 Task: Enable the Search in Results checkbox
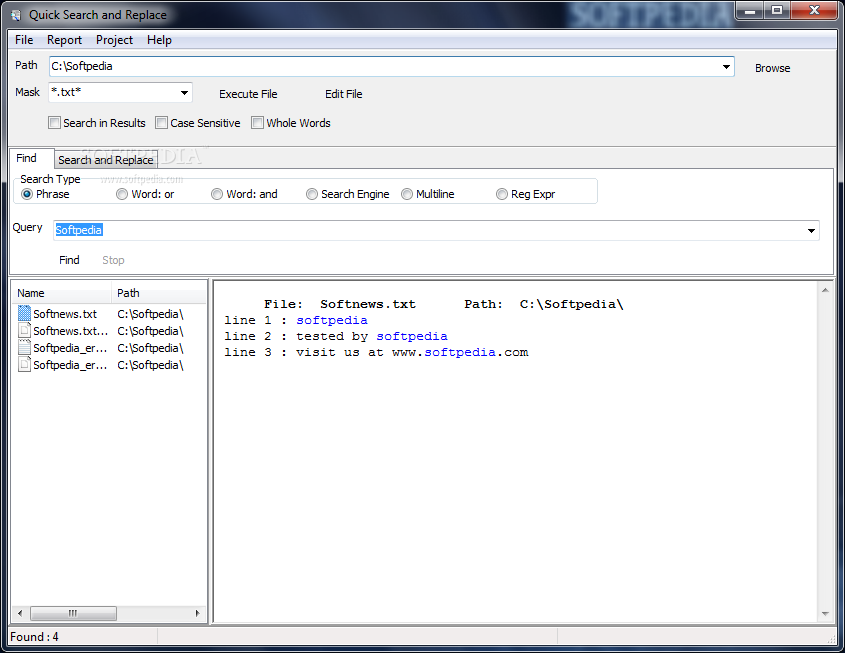click(x=54, y=123)
